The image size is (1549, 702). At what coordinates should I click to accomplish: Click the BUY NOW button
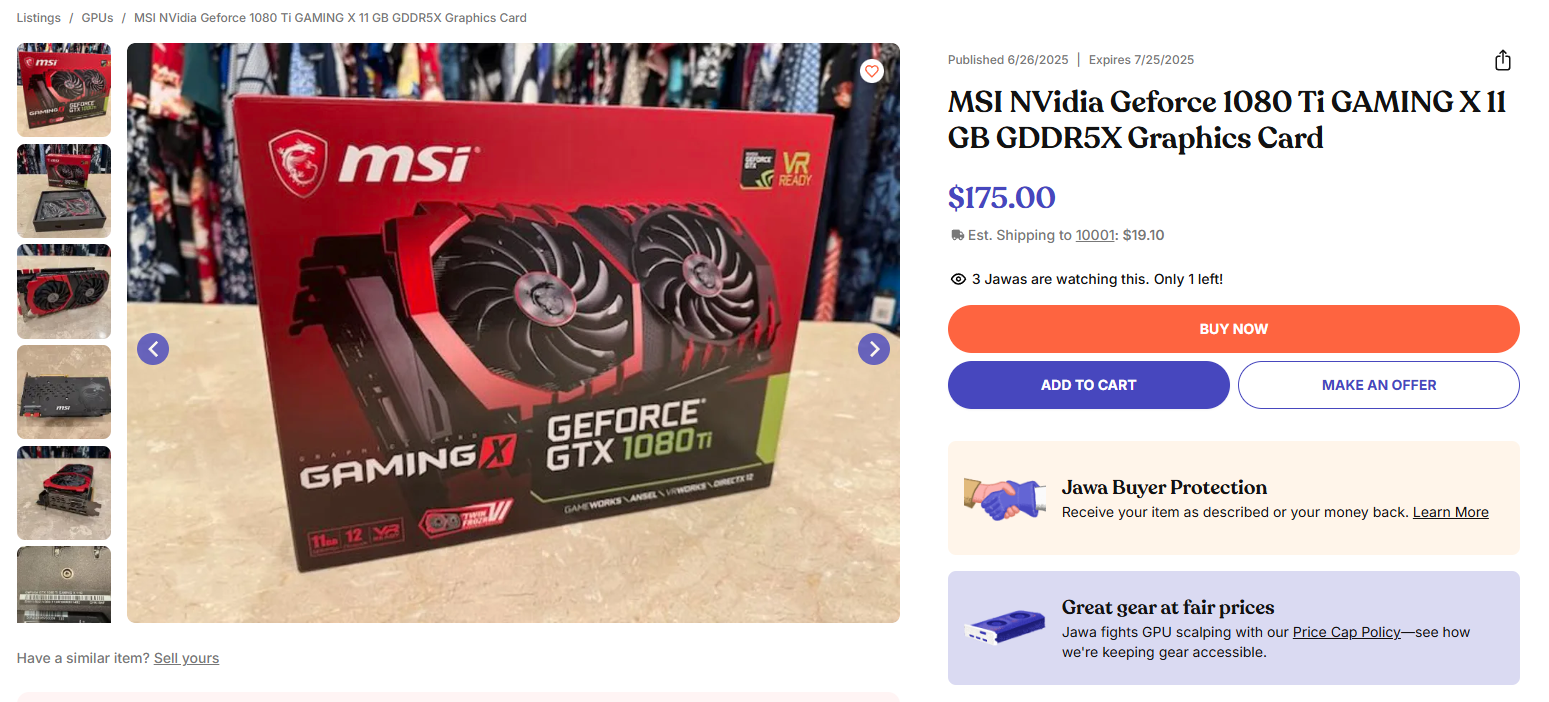1234,329
